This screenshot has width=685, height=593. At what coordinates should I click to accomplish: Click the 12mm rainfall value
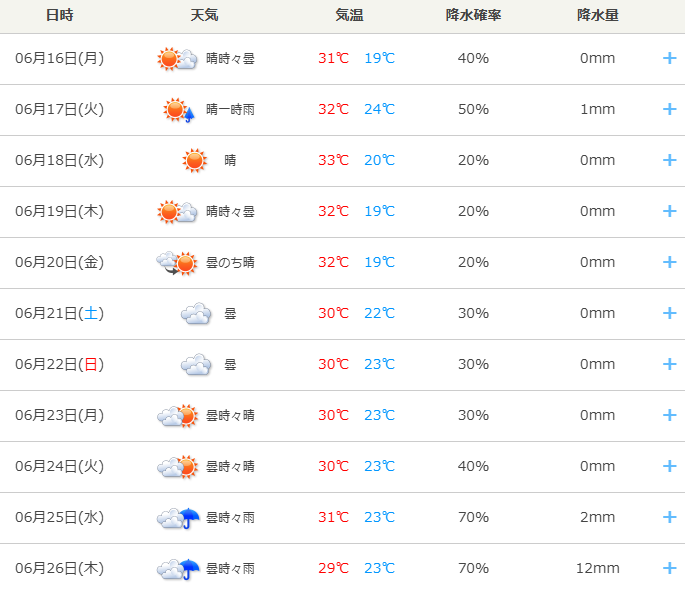[x=598, y=568]
